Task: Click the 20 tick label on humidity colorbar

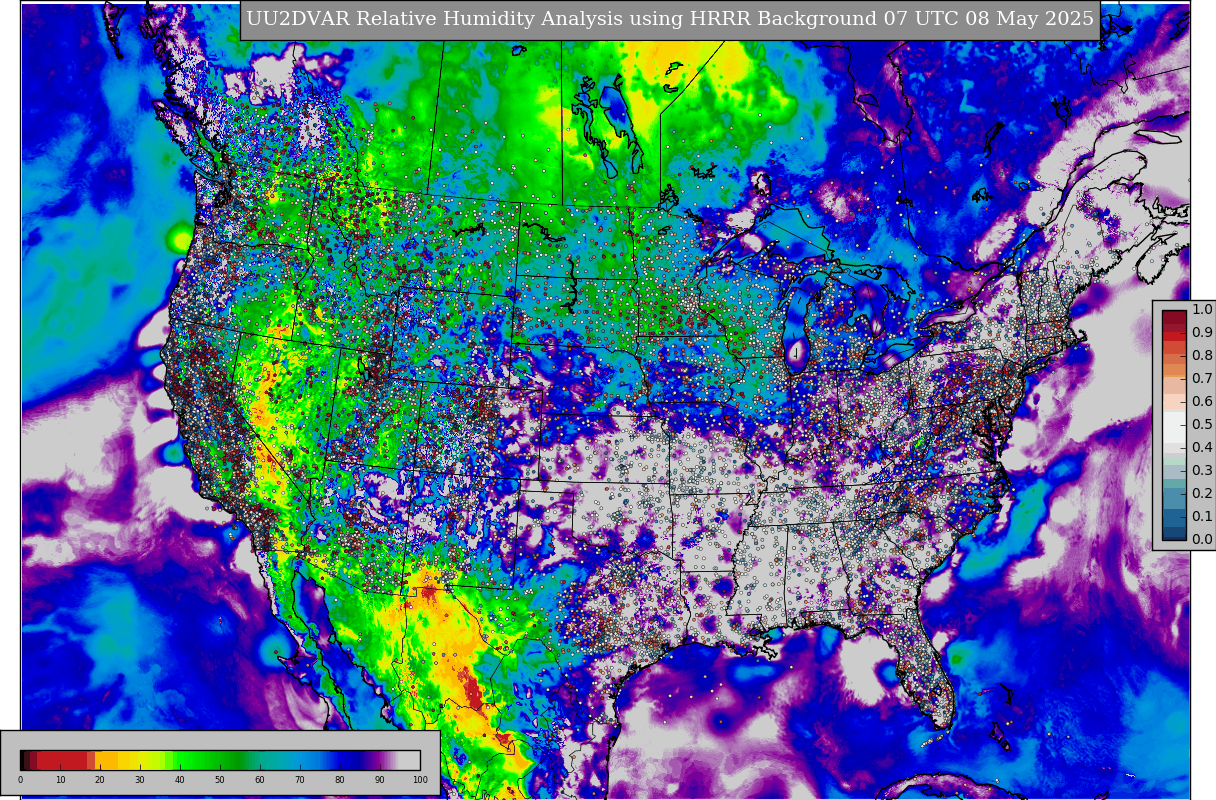Action: pos(100,780)
